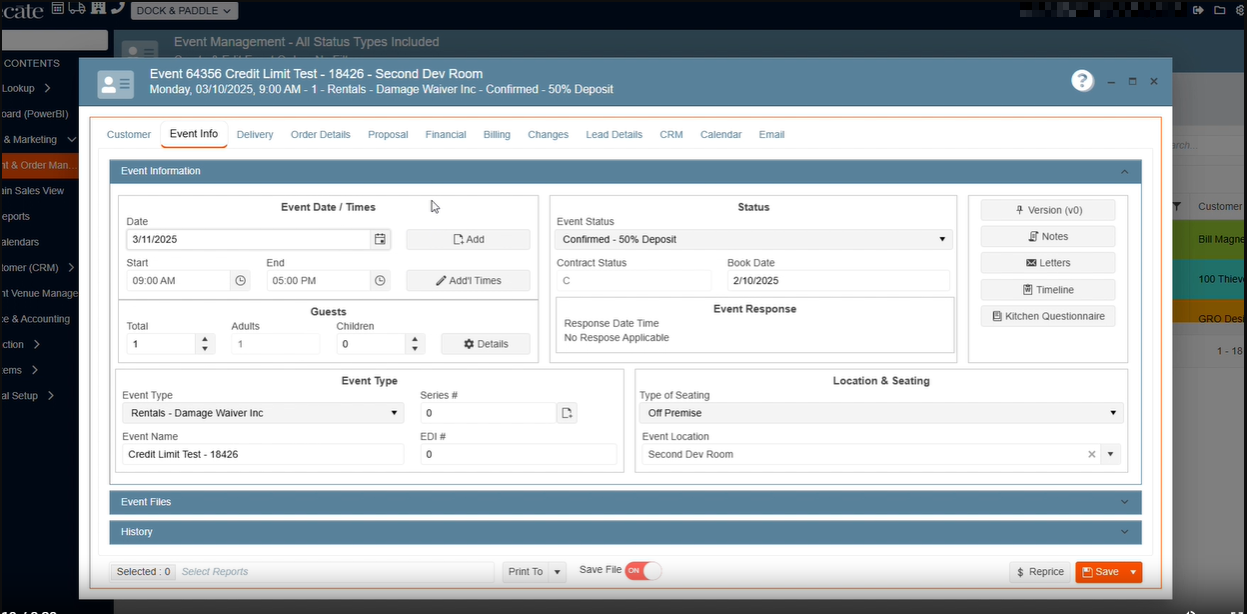Switch to the Order Details tab
1247x614 pixels.
[320, 135]
